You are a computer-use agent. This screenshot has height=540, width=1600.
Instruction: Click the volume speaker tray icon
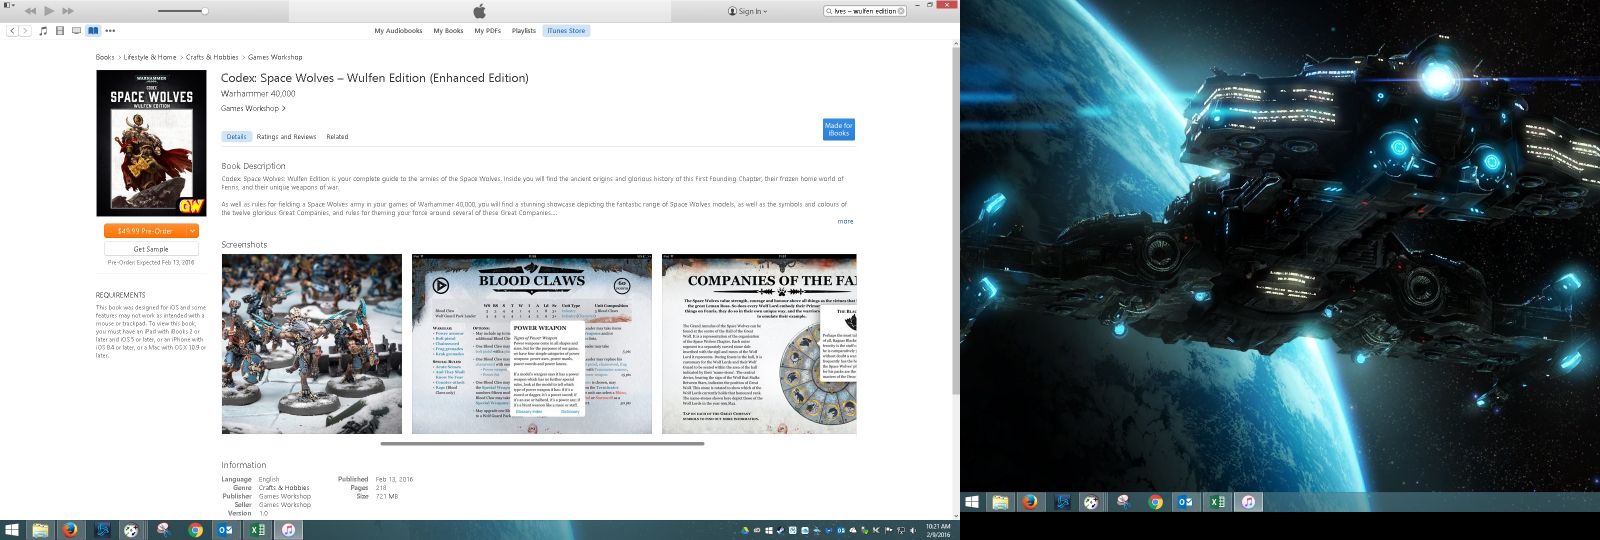point(912,530)
